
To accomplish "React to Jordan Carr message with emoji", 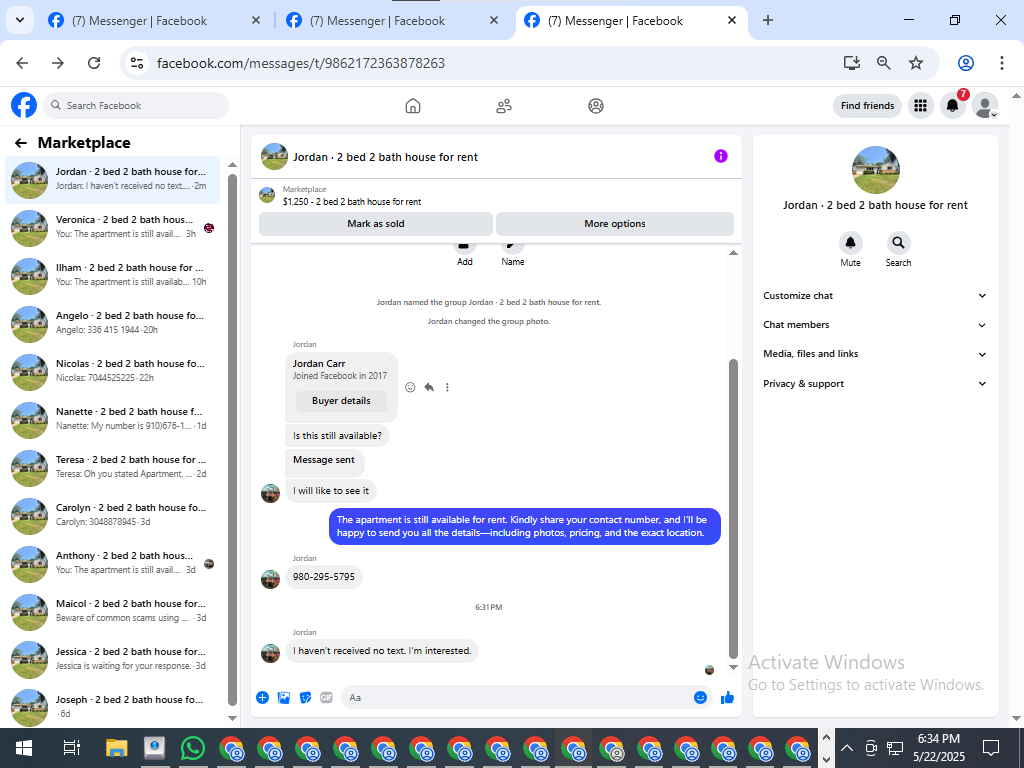I will click(410, 387).
